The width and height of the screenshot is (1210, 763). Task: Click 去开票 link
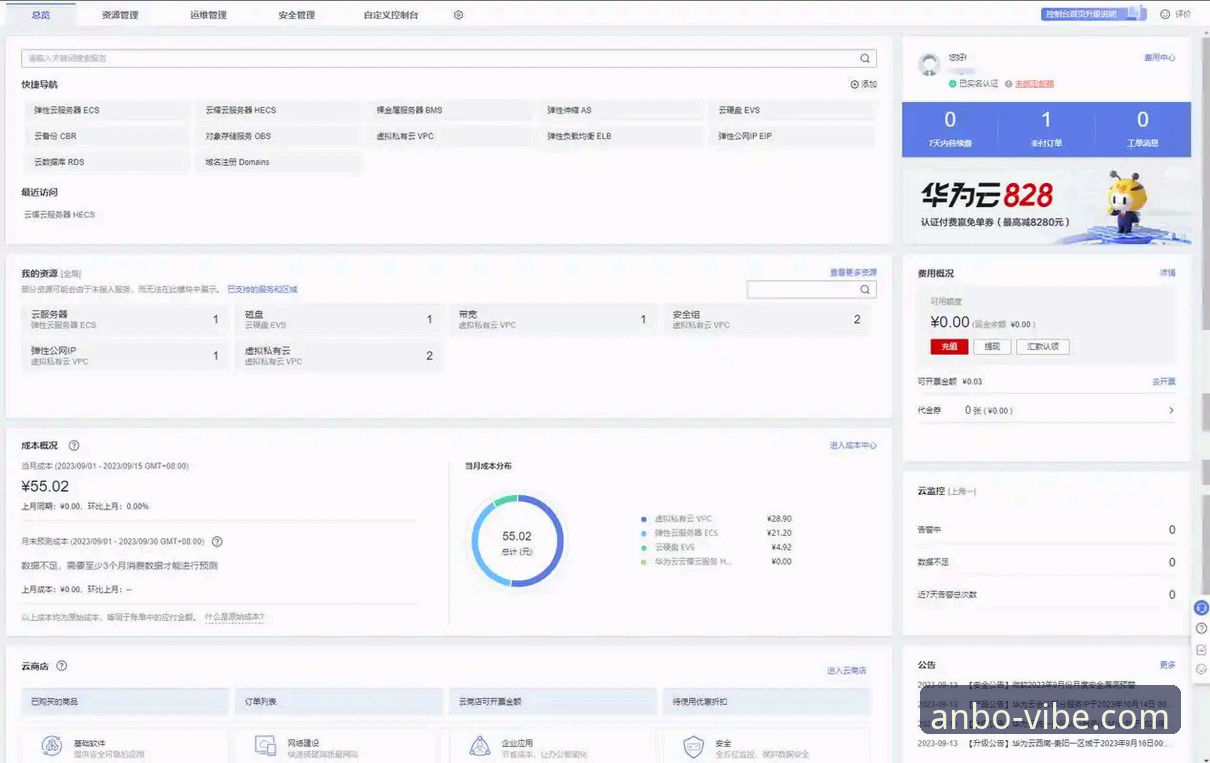click(x=1163, y=382)
